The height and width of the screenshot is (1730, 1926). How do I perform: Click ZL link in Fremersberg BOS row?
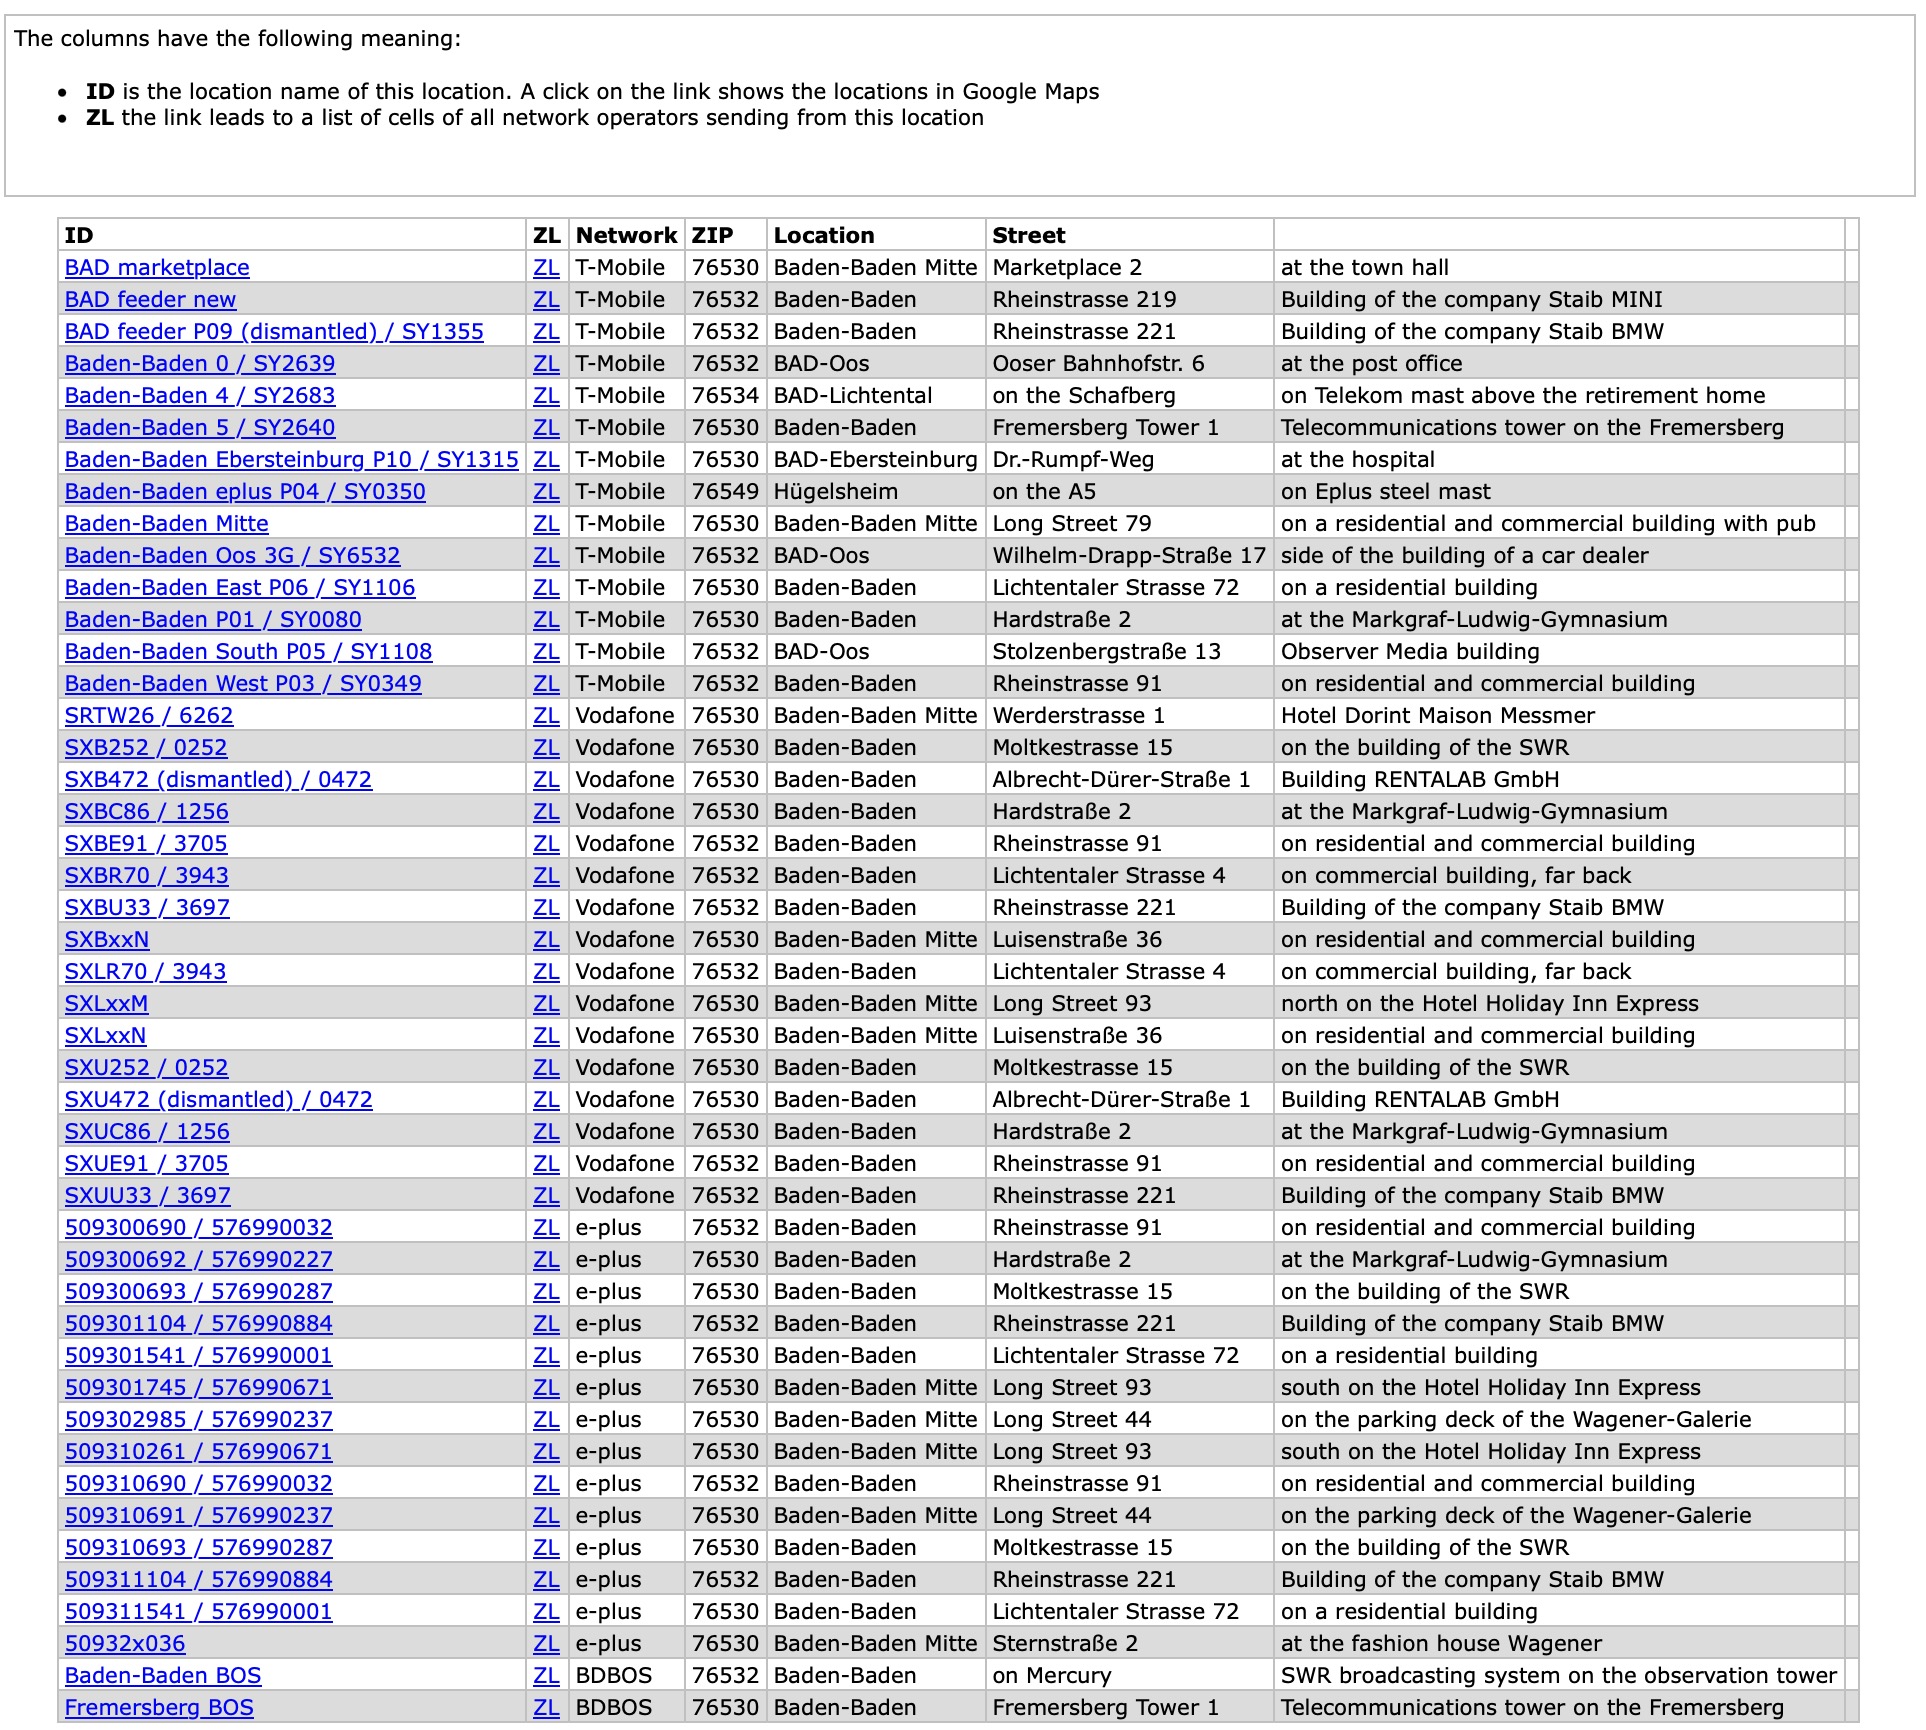click(x=546, y=1707)
